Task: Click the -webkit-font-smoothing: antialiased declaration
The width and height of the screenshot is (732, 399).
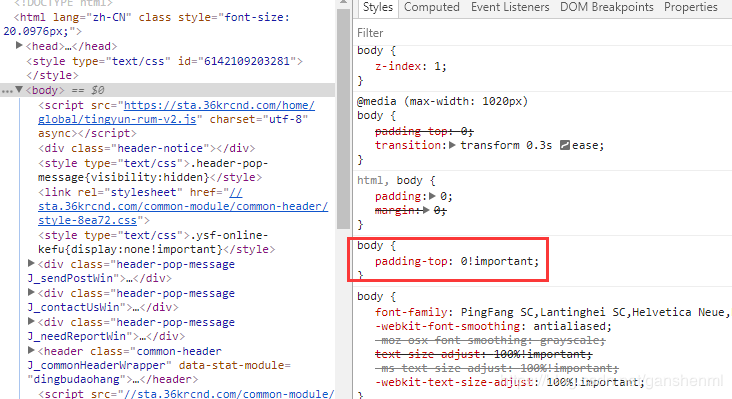Action: (x=493, y=326)
